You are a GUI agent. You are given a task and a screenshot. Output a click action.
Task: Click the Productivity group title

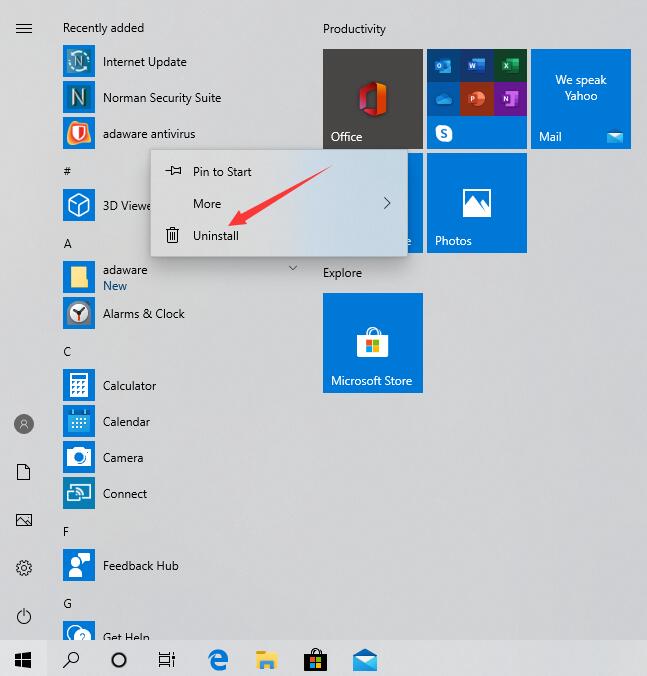click(354, 29)
